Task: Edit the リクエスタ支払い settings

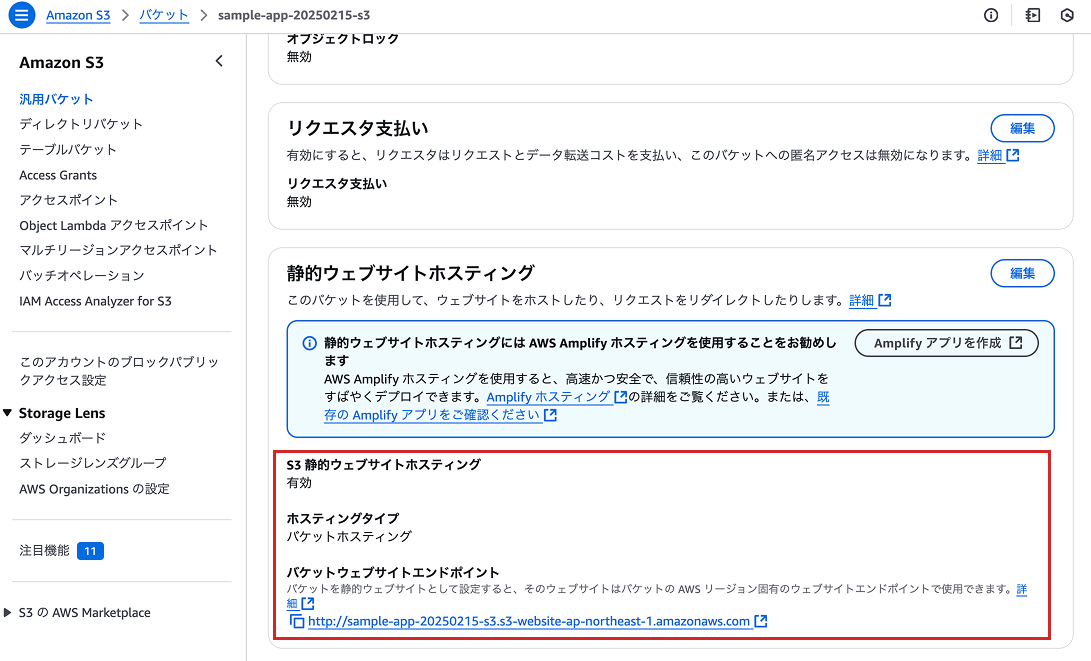Action: (x=1022, y=128)
